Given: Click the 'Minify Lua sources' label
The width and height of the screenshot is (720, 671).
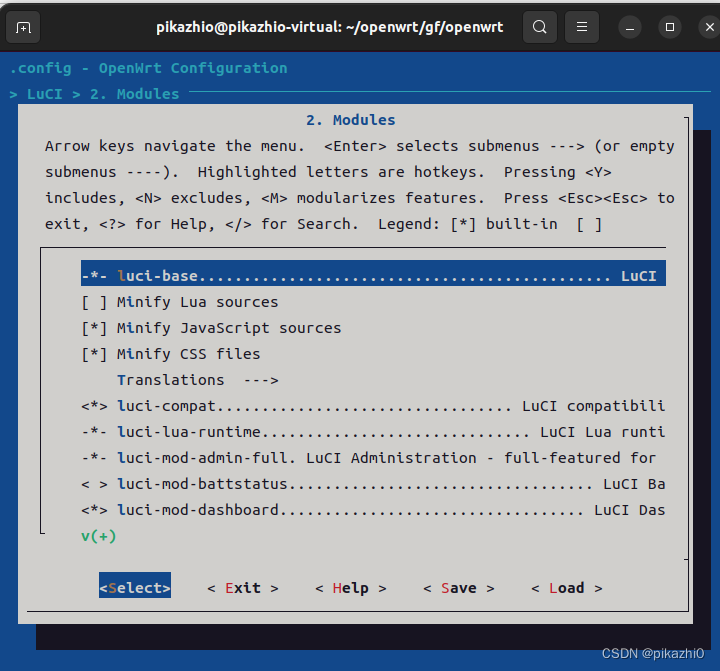Looking at the screenshot, I should [x=197, y=302].
